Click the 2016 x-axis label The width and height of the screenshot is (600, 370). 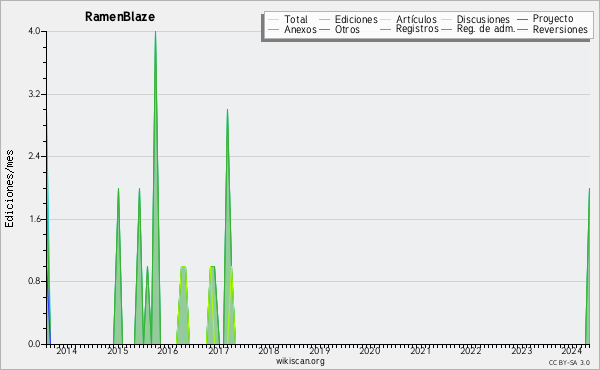coord(168,351)
